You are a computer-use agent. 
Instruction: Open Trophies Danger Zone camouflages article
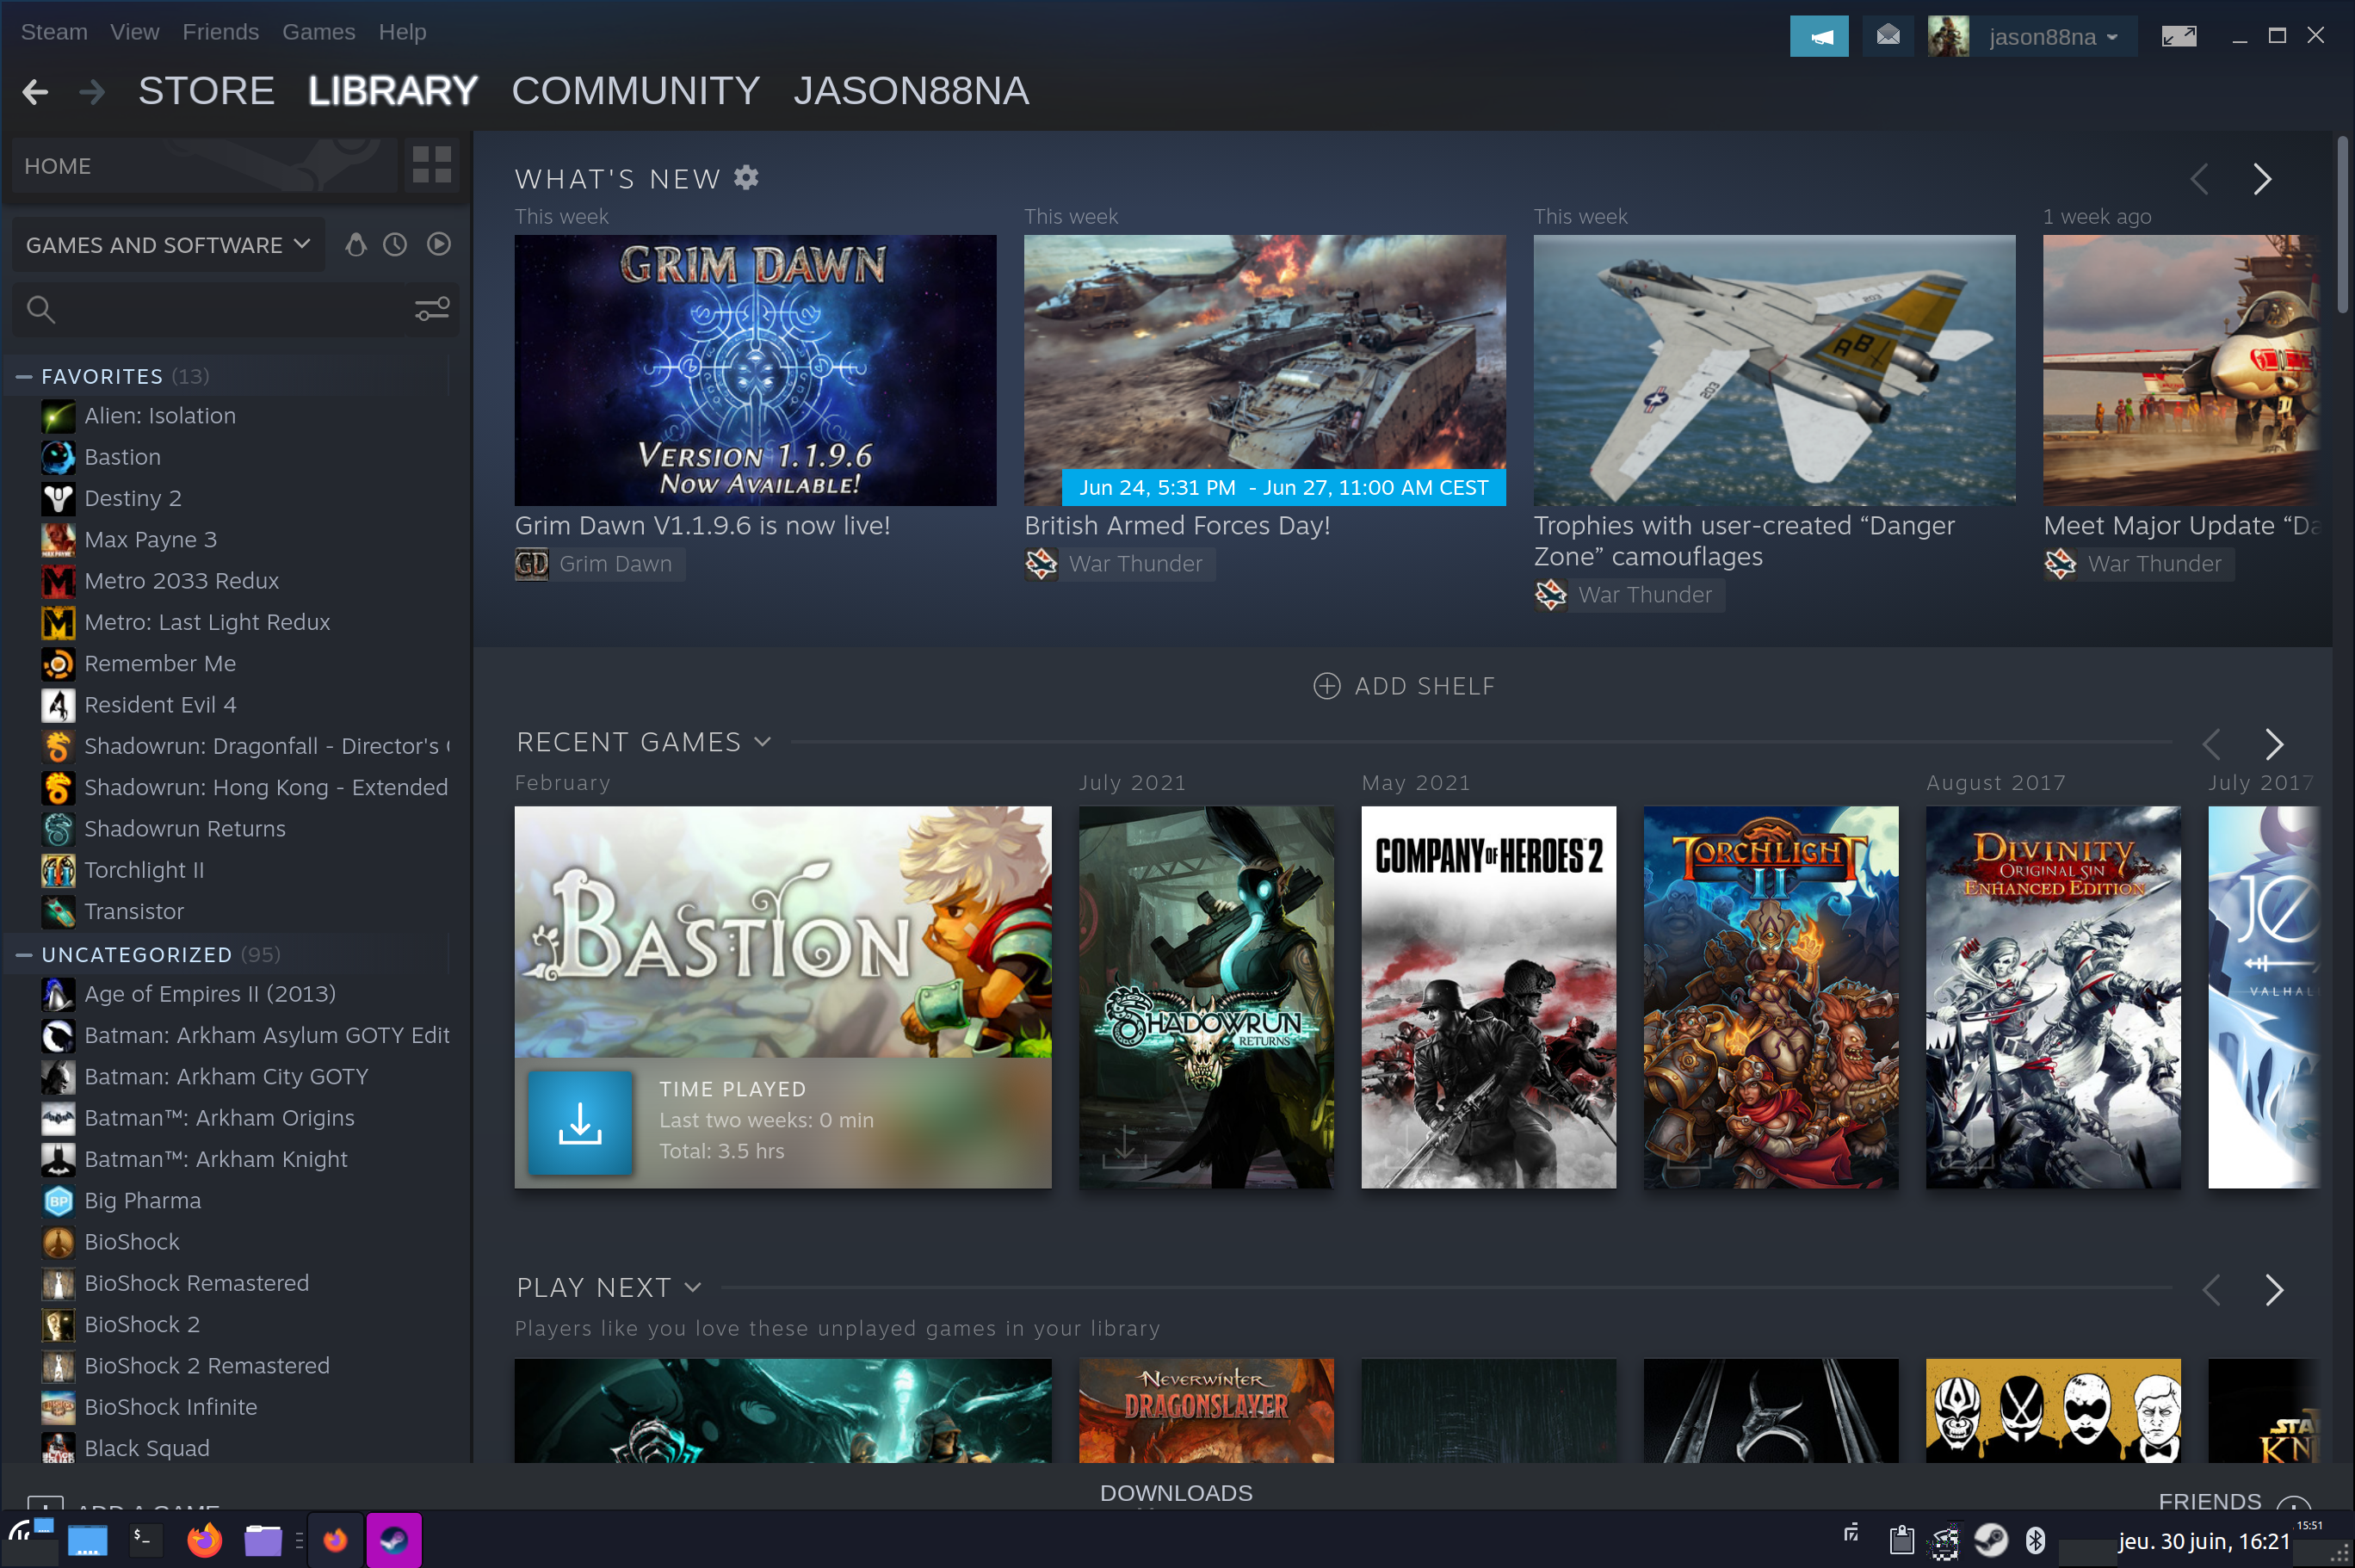(1744, 541)
